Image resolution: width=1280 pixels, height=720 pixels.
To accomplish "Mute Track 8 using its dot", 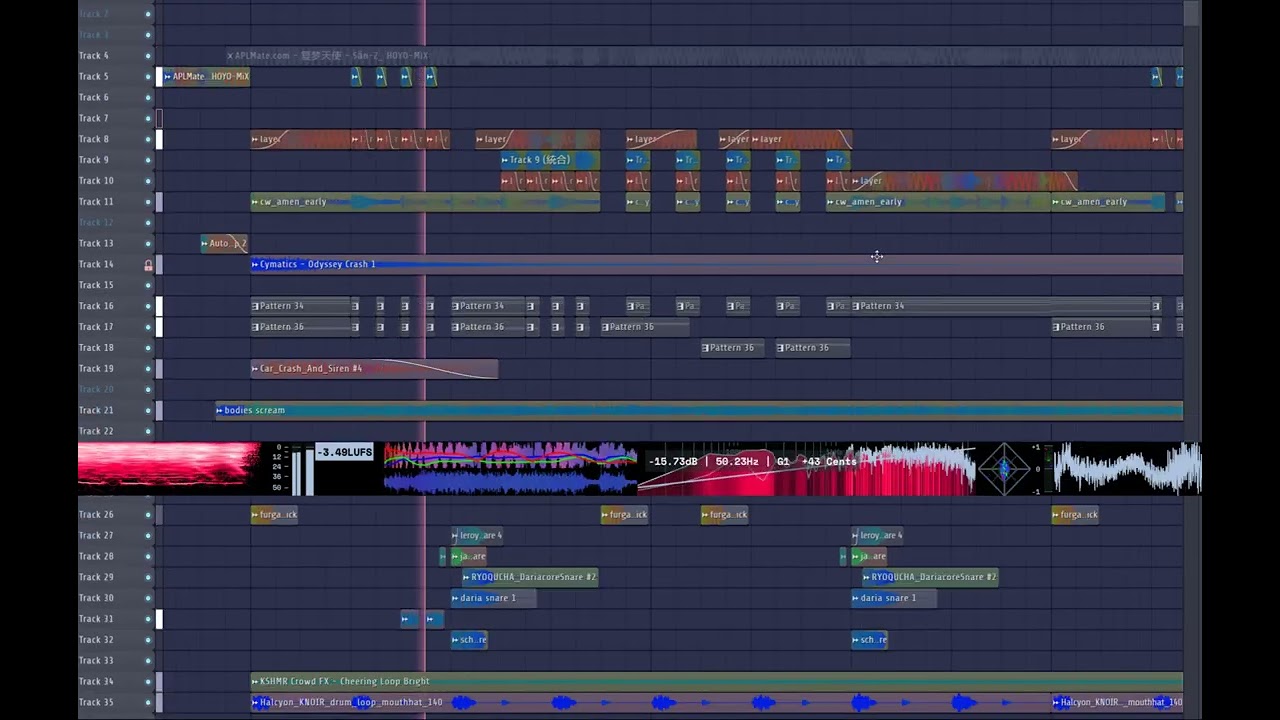I will (x=148, y=139).
